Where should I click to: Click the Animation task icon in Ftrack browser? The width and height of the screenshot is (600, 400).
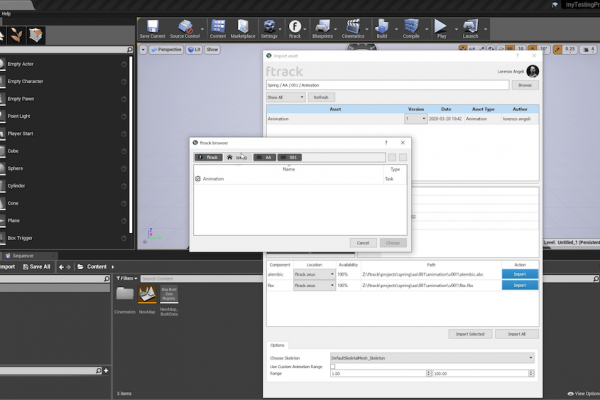click(198, 179)
